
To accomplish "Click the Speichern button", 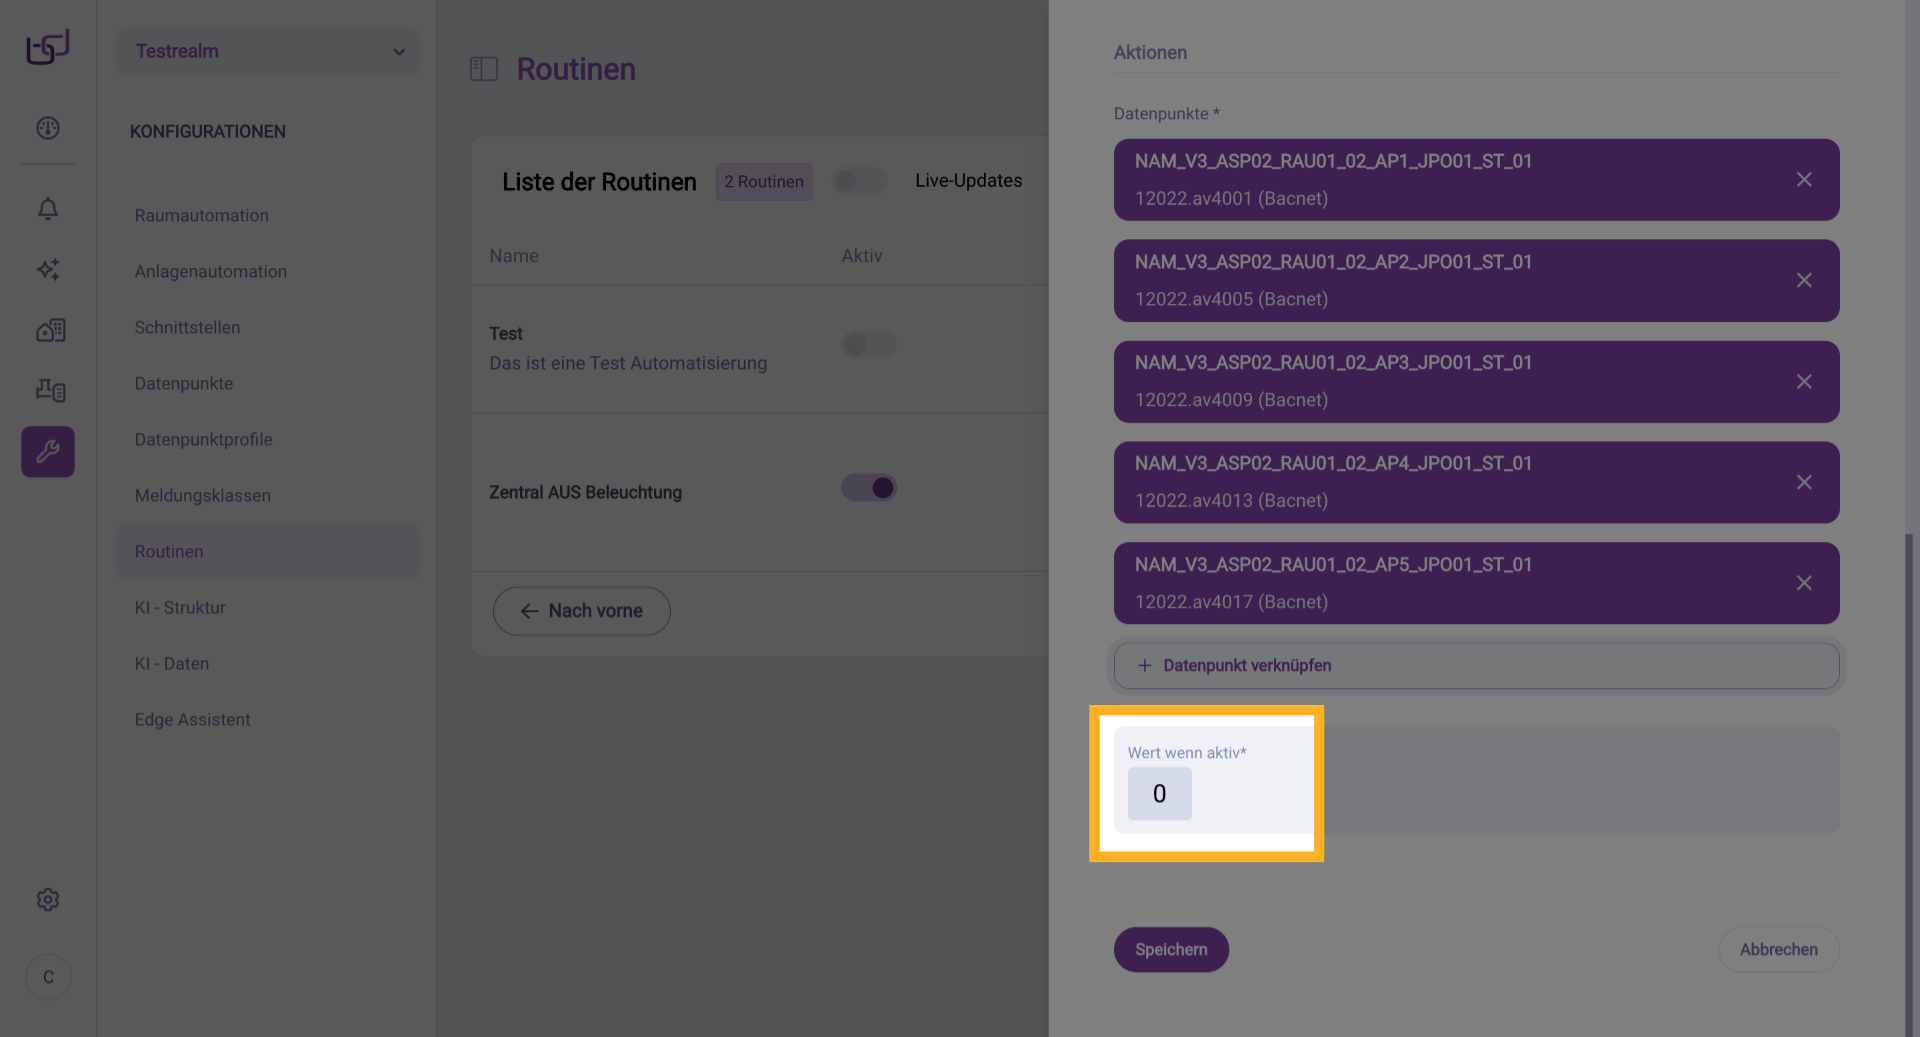I will [x=1171, y=950].
